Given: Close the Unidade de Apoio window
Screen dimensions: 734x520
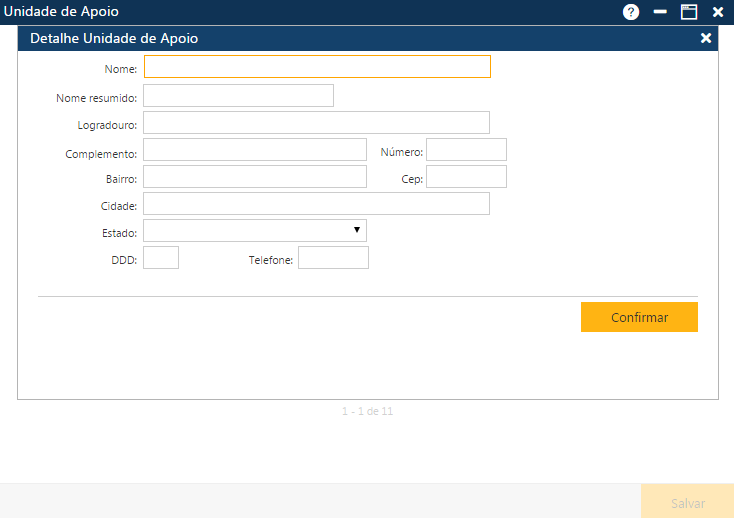Looking at the screenshot, I should click(x=718, y=12).
